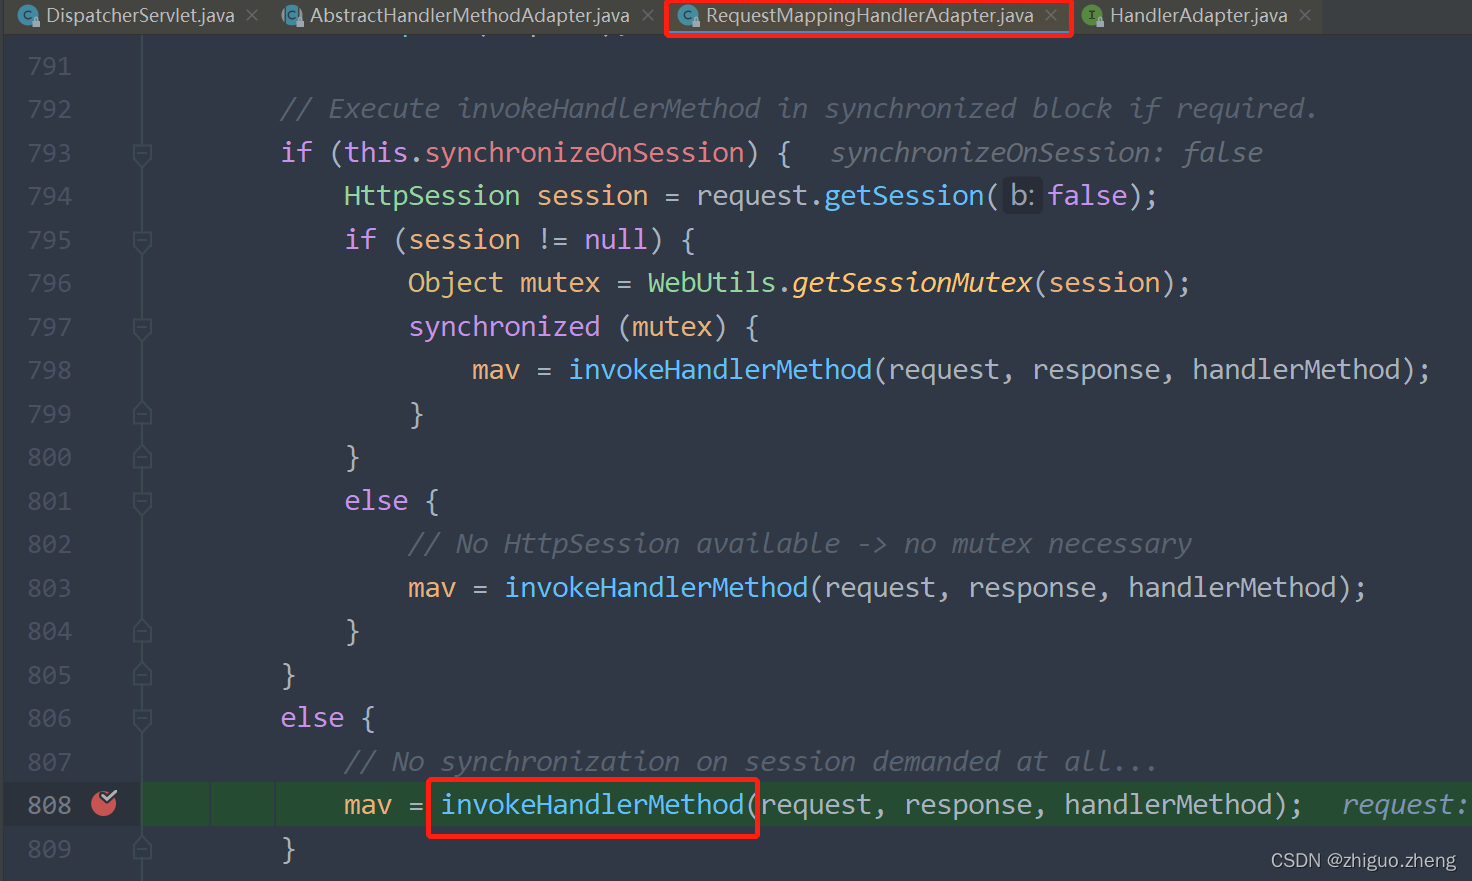The height and width of the screenshot is (881, 1472).
Task: Click the 'b:' parameter hint on line 794
Action: [x=1022, y=196]
